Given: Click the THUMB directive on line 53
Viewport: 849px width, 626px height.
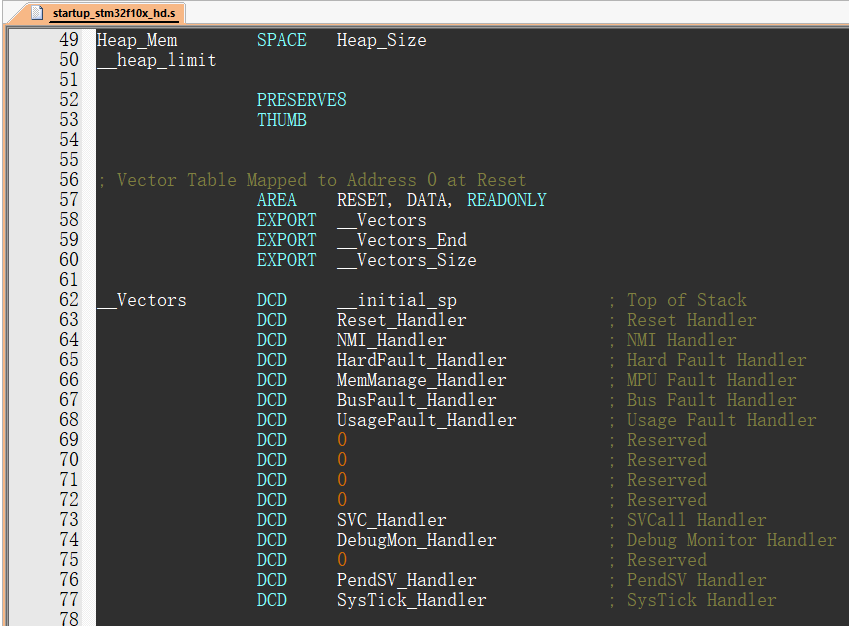Looking at the screenshot, I should click(281, 119).
